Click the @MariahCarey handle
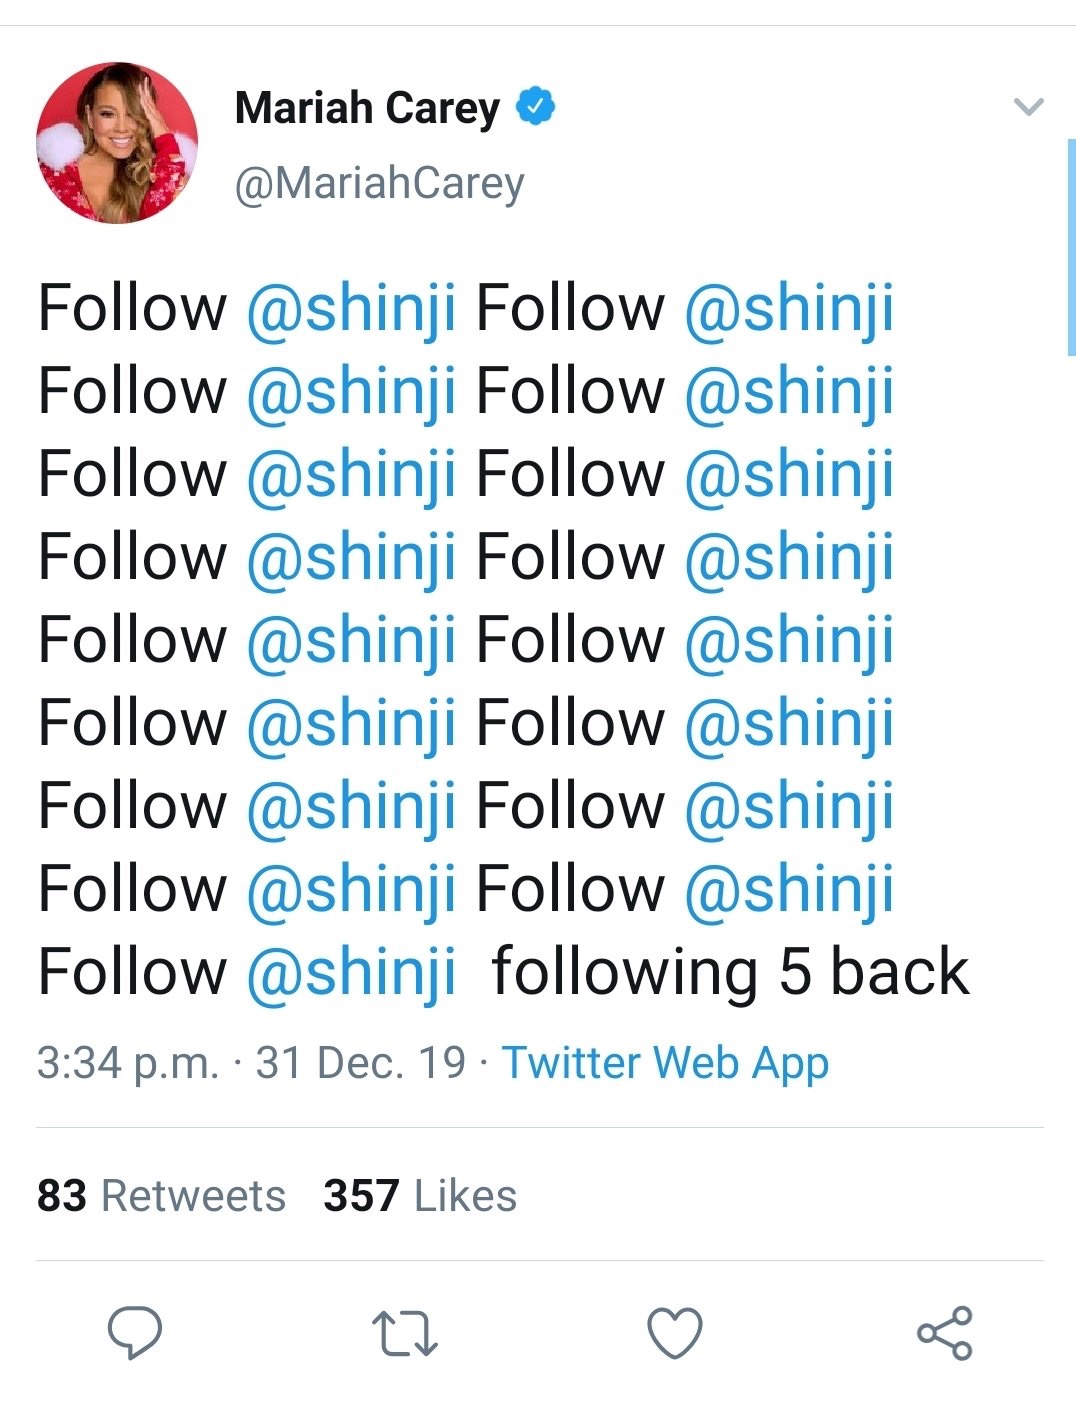 coord(379,184)
